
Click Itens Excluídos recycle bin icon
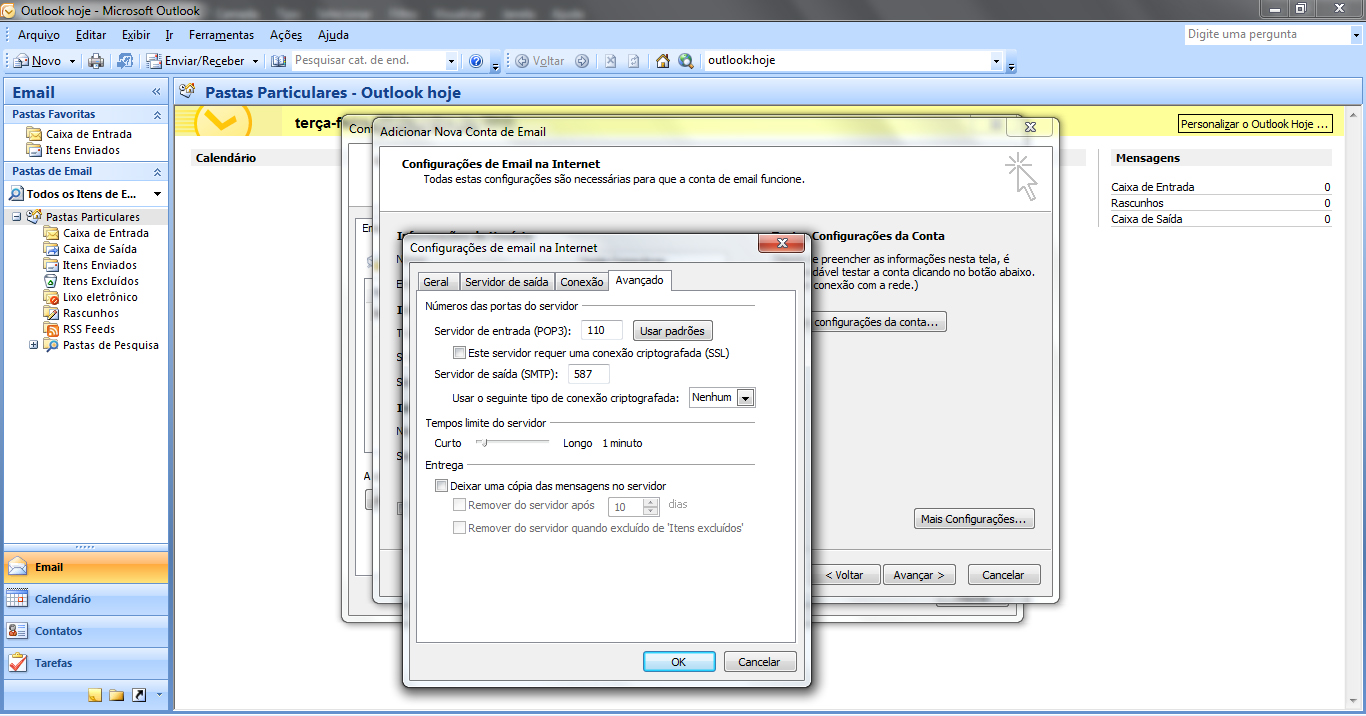(x=52, y=281)
